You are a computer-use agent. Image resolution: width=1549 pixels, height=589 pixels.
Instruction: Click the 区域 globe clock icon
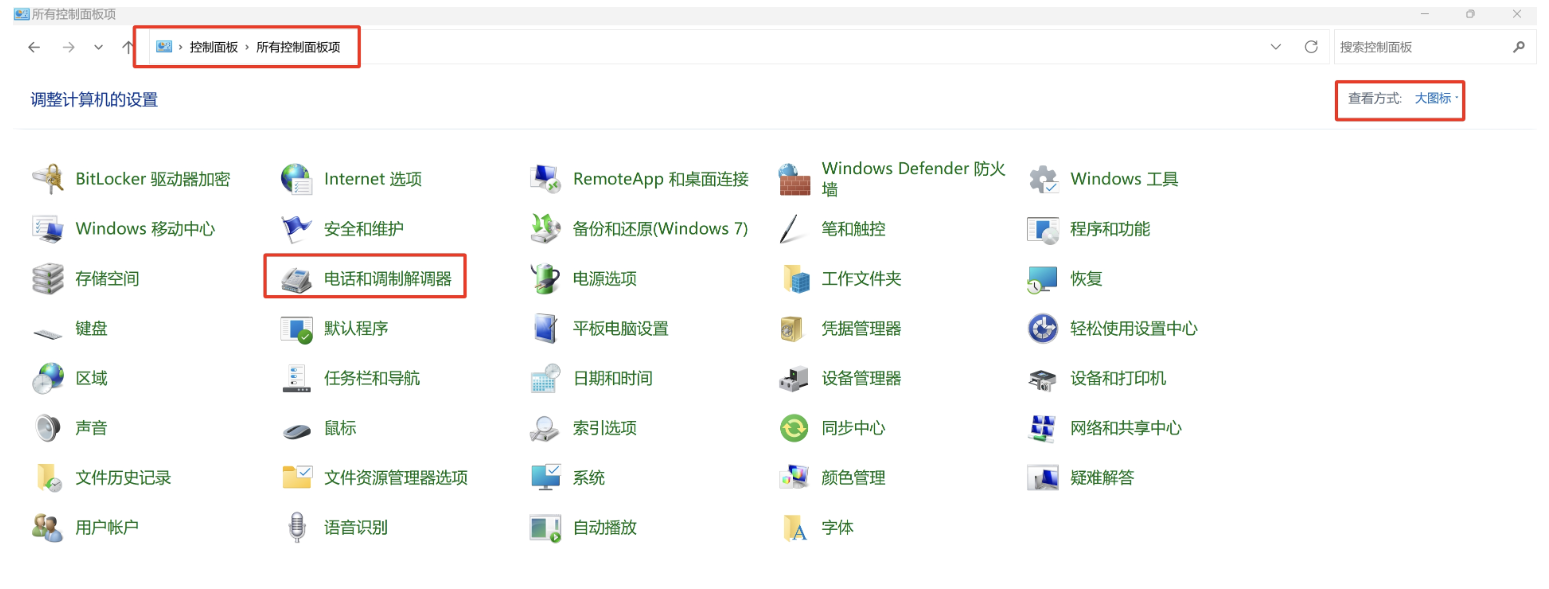coord(47,379)
